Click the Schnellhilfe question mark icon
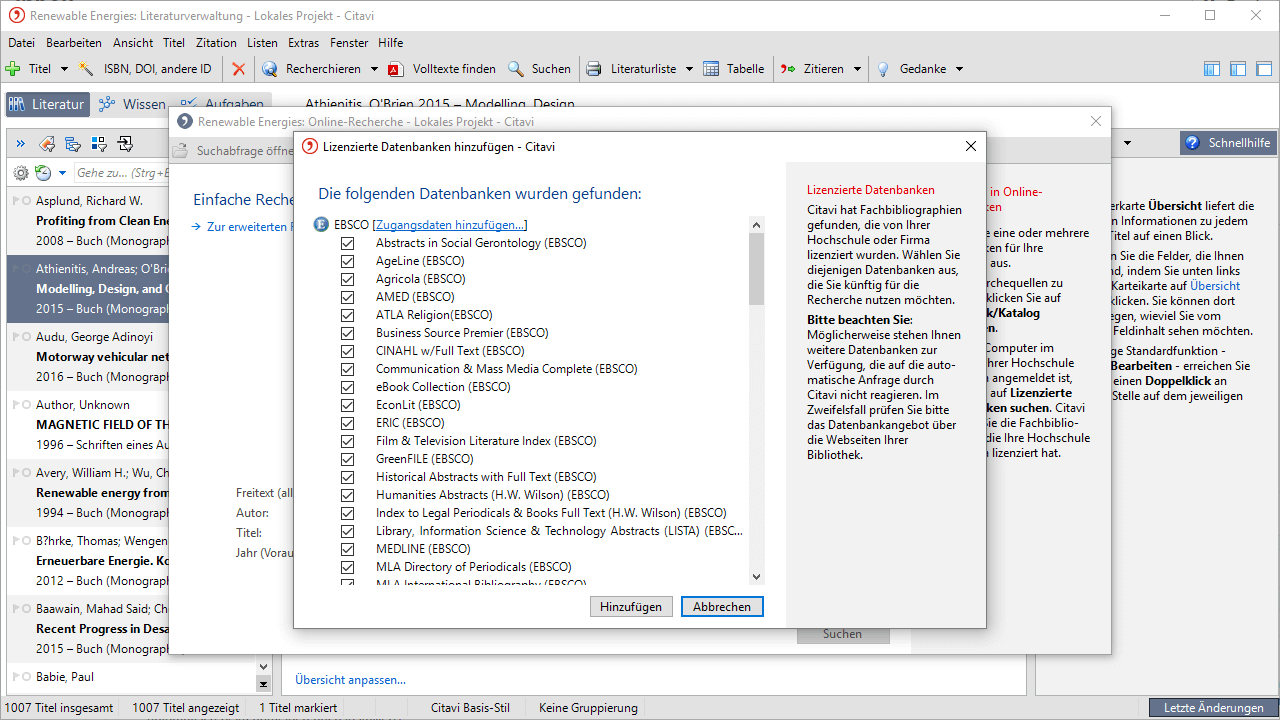The image size is (1280, 720). coord(1192,143)
